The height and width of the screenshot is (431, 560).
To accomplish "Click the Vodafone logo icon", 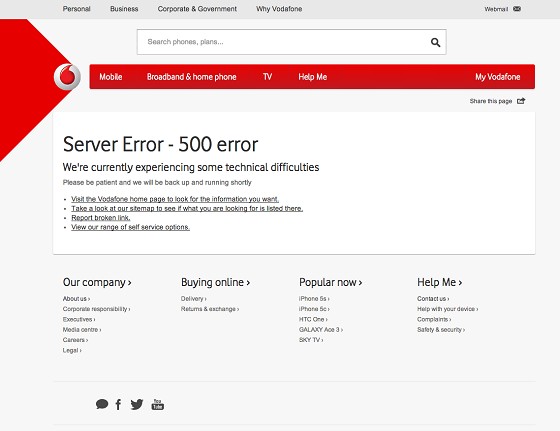I will pos(67,76).
